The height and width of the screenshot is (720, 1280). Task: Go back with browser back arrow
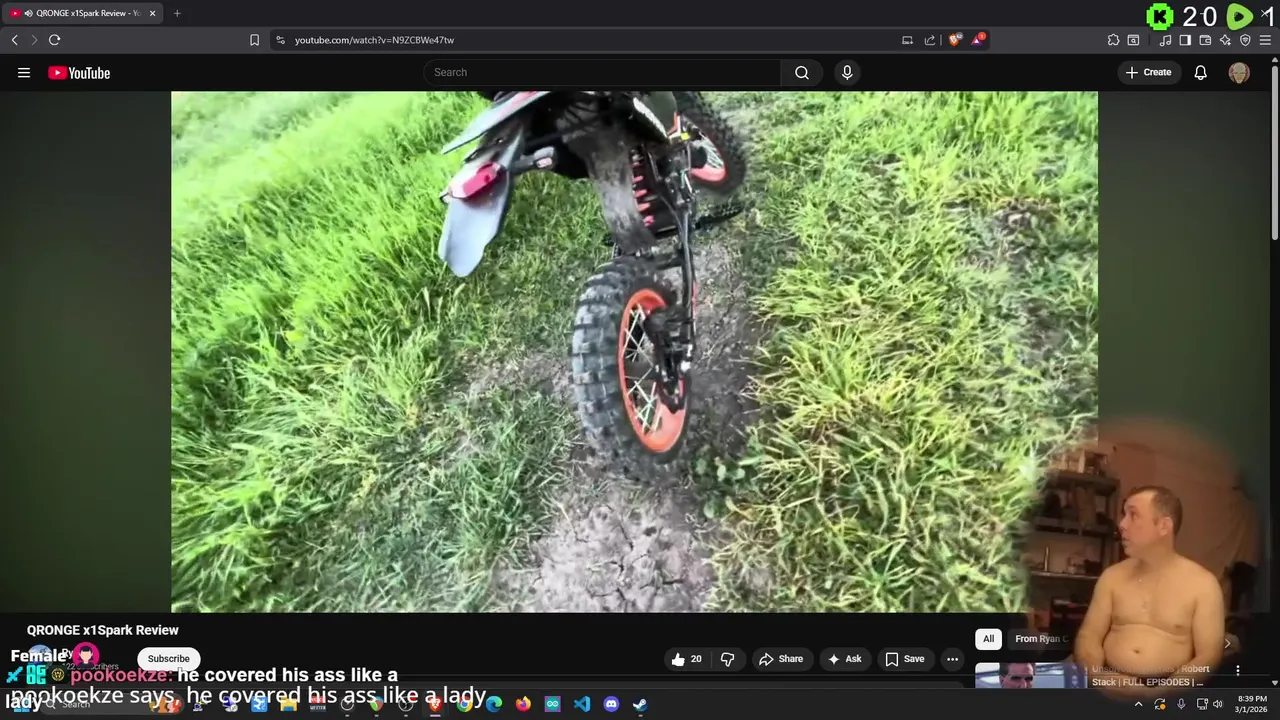click(x=15, y=40)
